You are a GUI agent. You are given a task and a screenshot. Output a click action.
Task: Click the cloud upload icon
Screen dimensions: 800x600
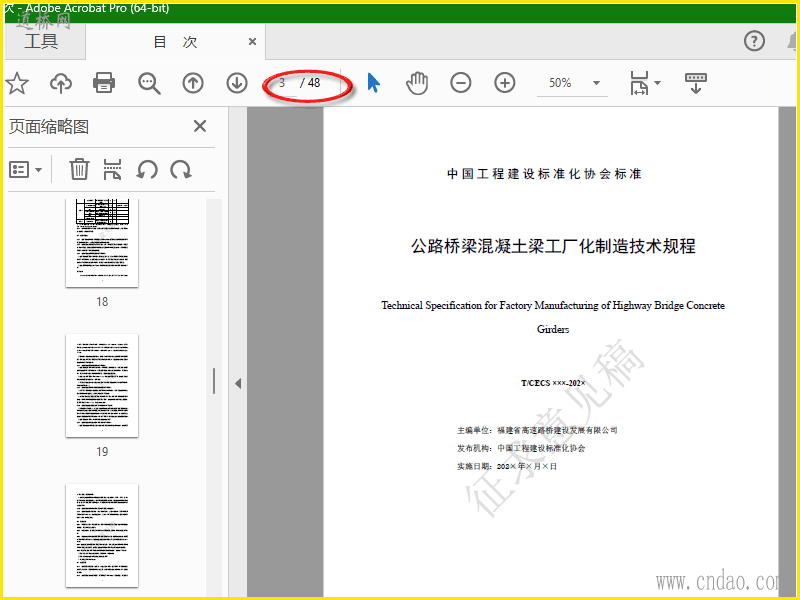pos(61,83)
